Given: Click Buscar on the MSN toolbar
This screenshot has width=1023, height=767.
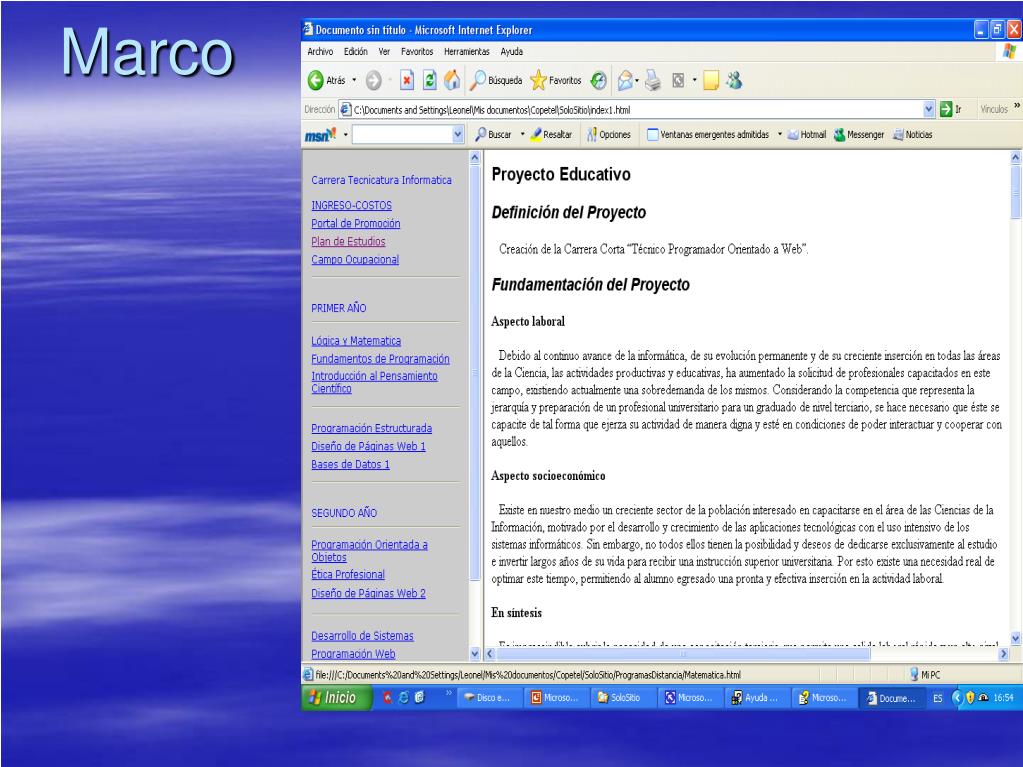Looking at the screenshot, I should coord(493,135).
